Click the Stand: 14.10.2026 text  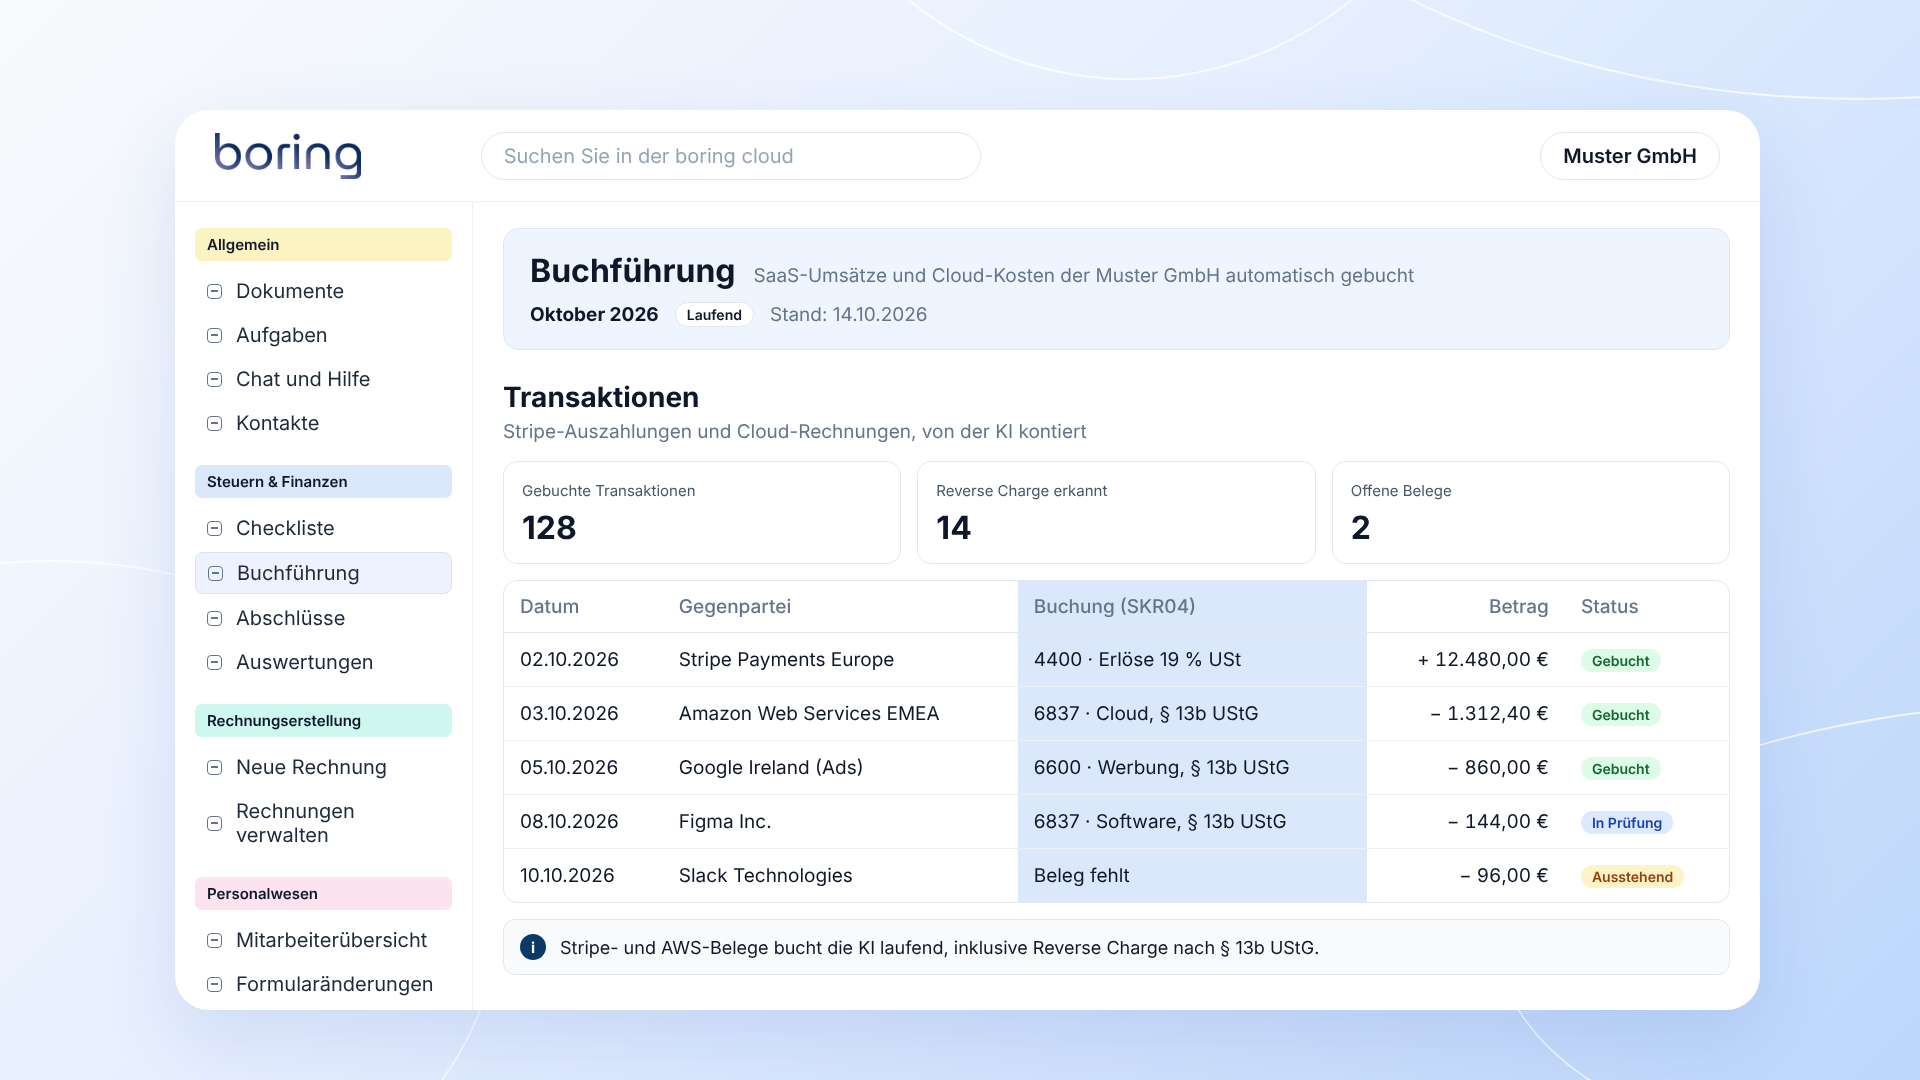coord(848,315)
